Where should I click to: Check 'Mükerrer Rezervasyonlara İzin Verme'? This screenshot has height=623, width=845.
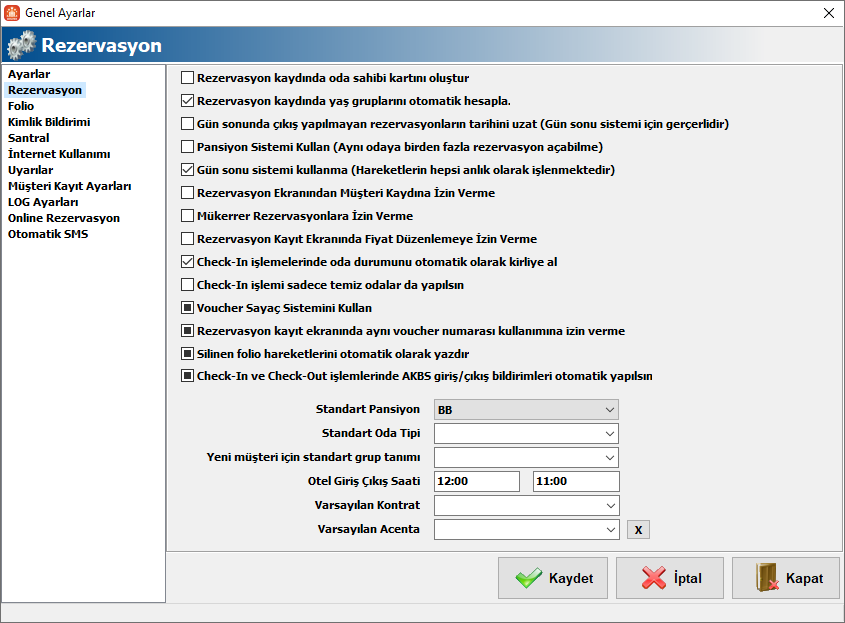coord(187,216)
